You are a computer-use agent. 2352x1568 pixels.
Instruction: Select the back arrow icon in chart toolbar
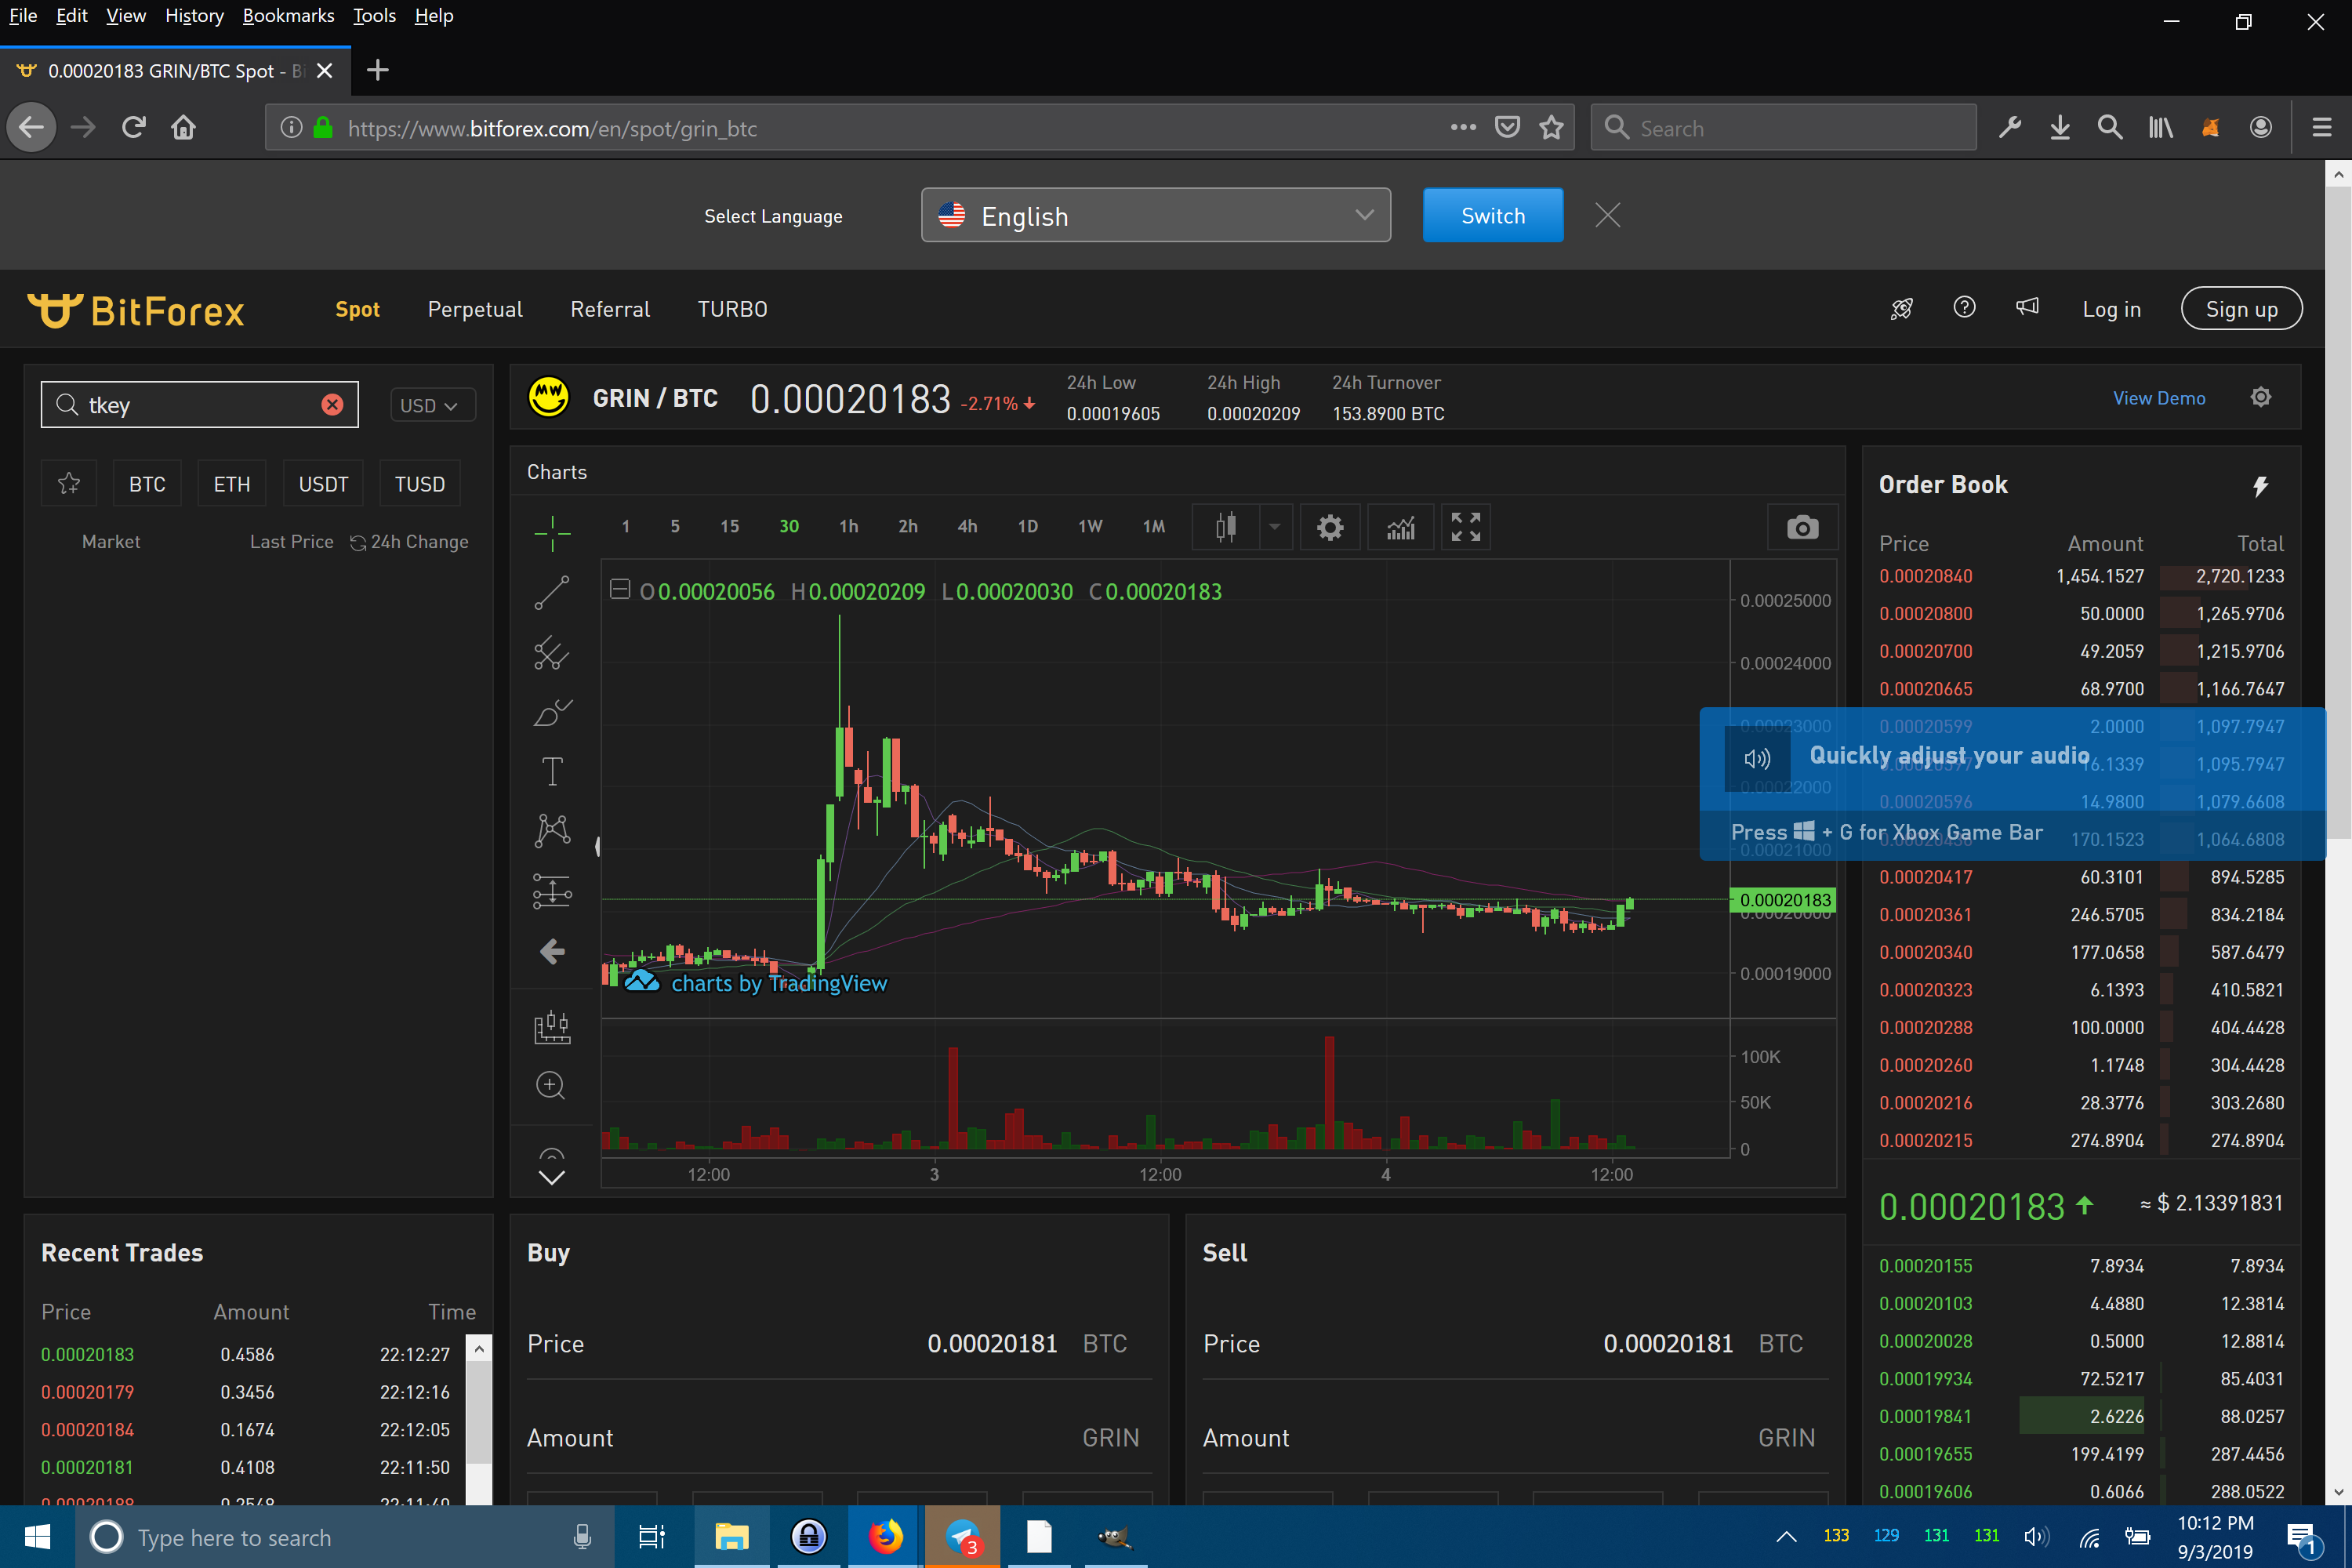552,951
